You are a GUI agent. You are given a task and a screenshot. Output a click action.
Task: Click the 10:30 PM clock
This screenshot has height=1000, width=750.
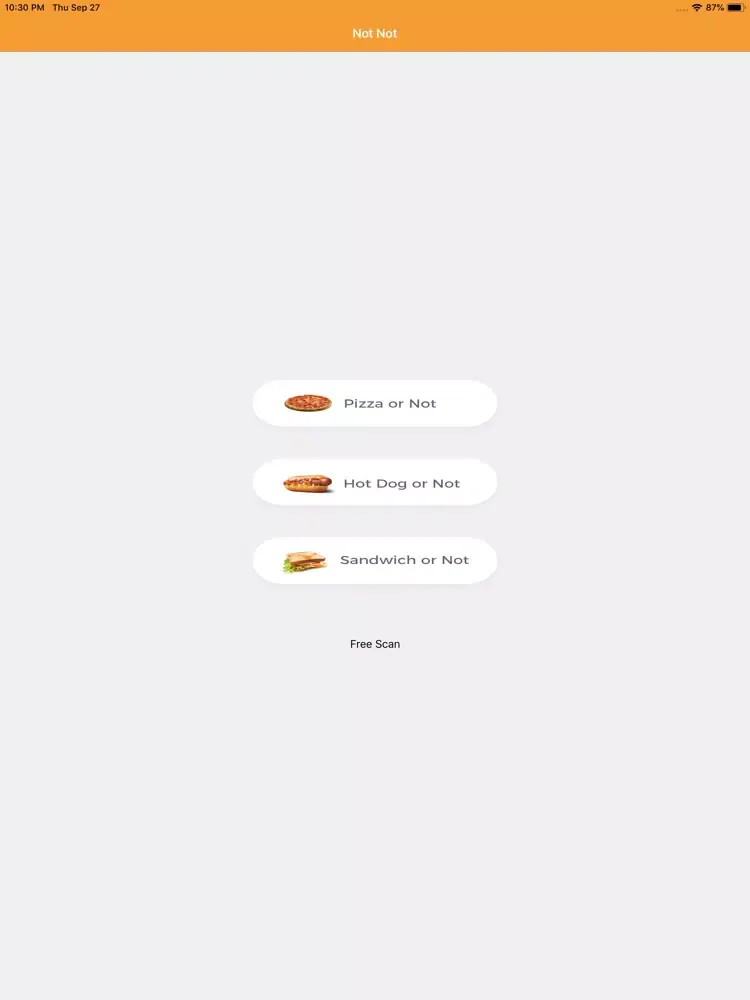point(25,8)
